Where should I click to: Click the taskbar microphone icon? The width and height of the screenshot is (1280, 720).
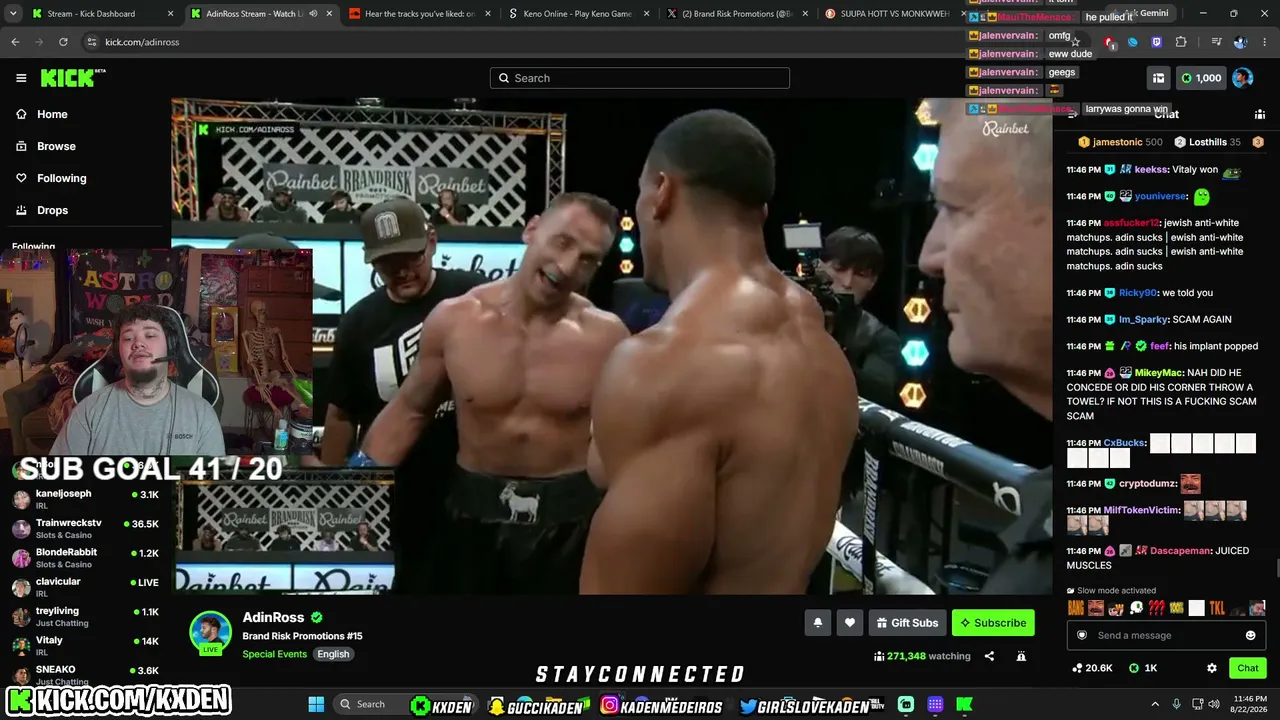[x=1176, y=704]
